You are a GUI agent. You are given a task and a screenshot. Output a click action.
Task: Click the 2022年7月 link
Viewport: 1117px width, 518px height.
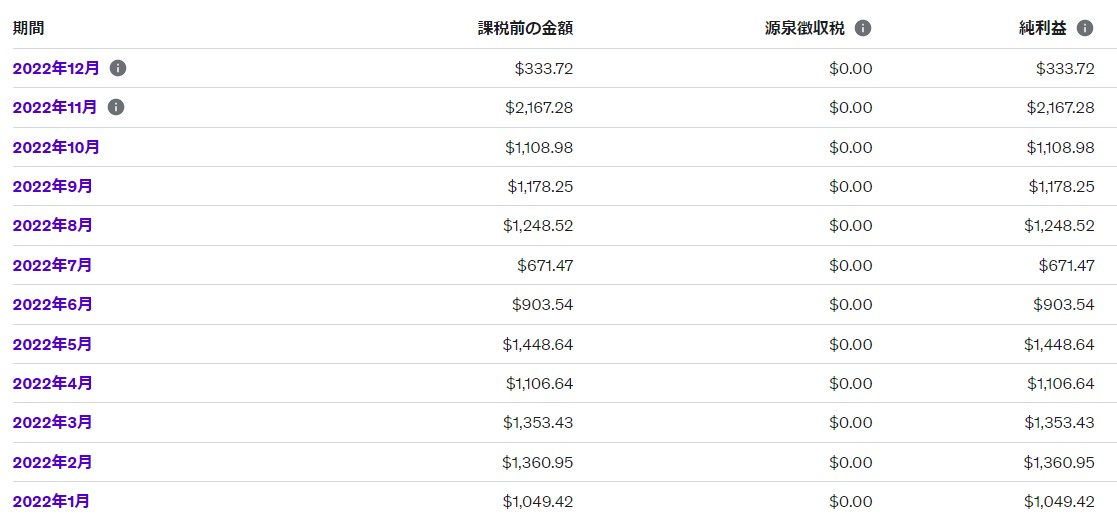click(52, 265)
